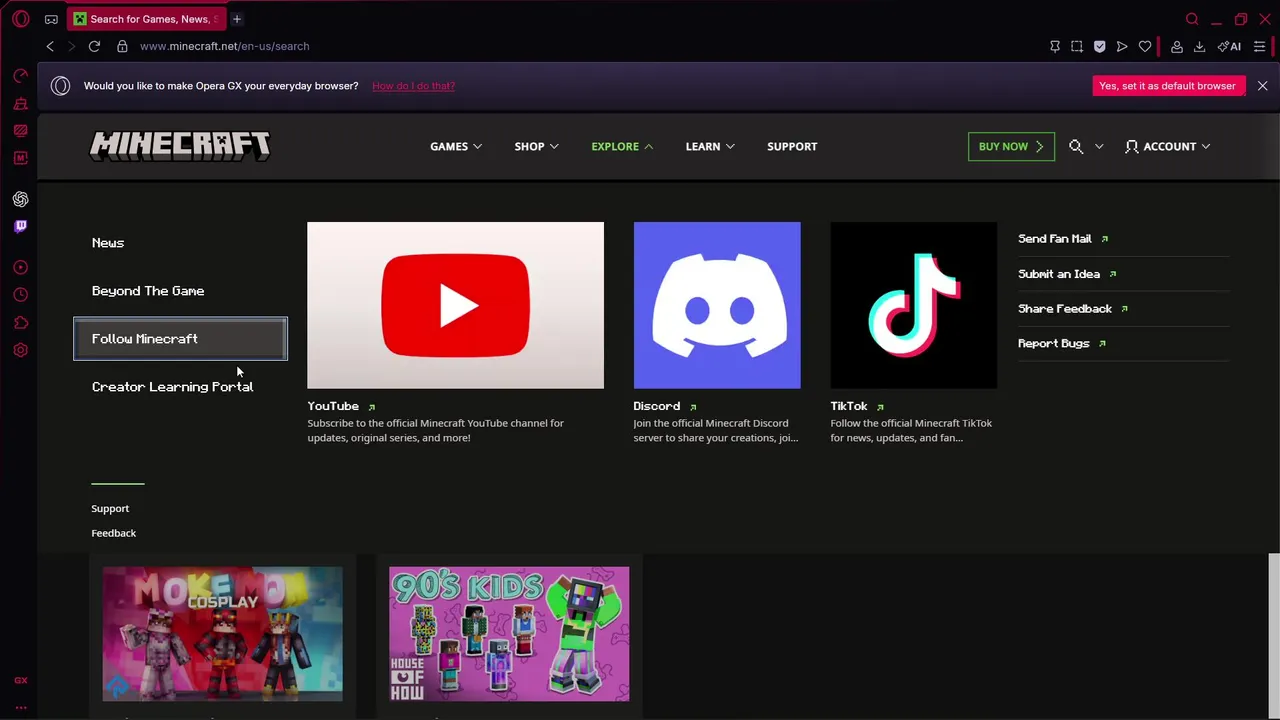Open the Support nav item

pyautogui.click(x=792, y=146)
